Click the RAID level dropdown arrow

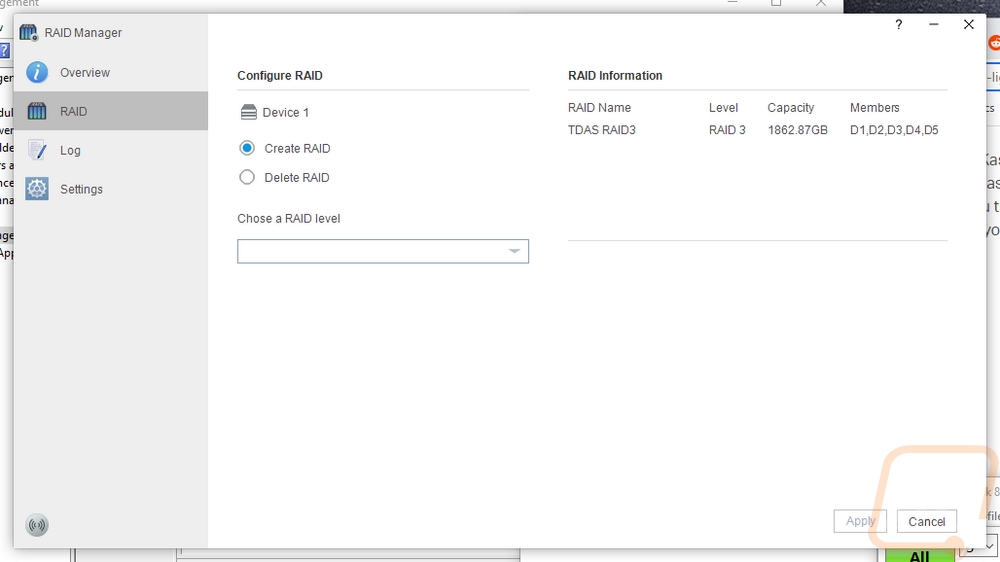click(514, 251)
